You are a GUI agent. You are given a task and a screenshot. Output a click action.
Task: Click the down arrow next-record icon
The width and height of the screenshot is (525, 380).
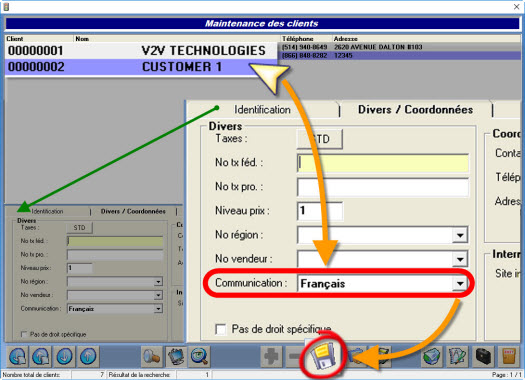(x=65, y=356)
